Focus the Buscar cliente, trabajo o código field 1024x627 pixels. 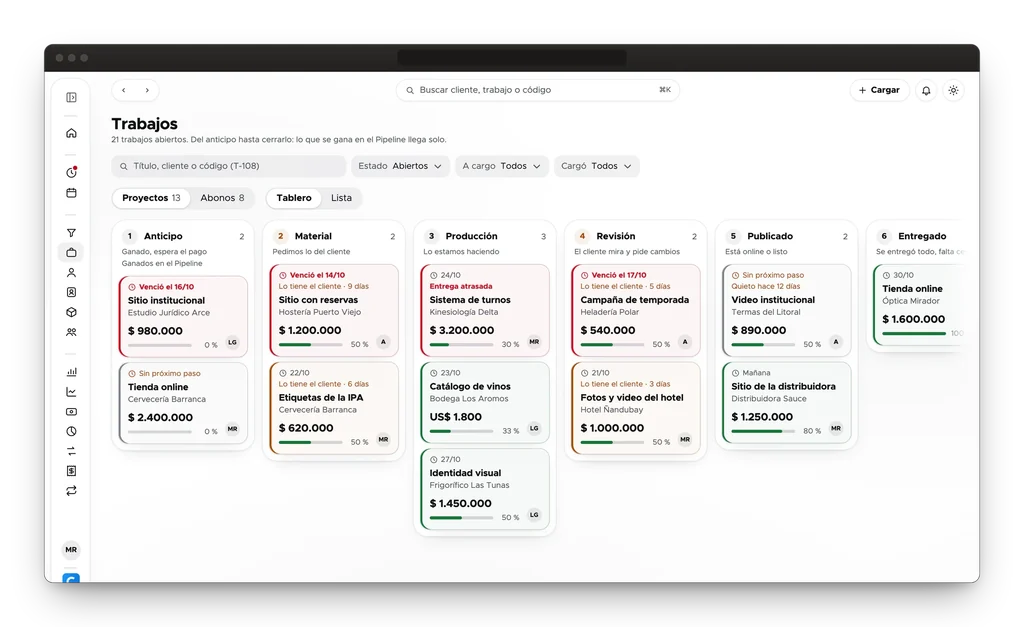[537, 90]
